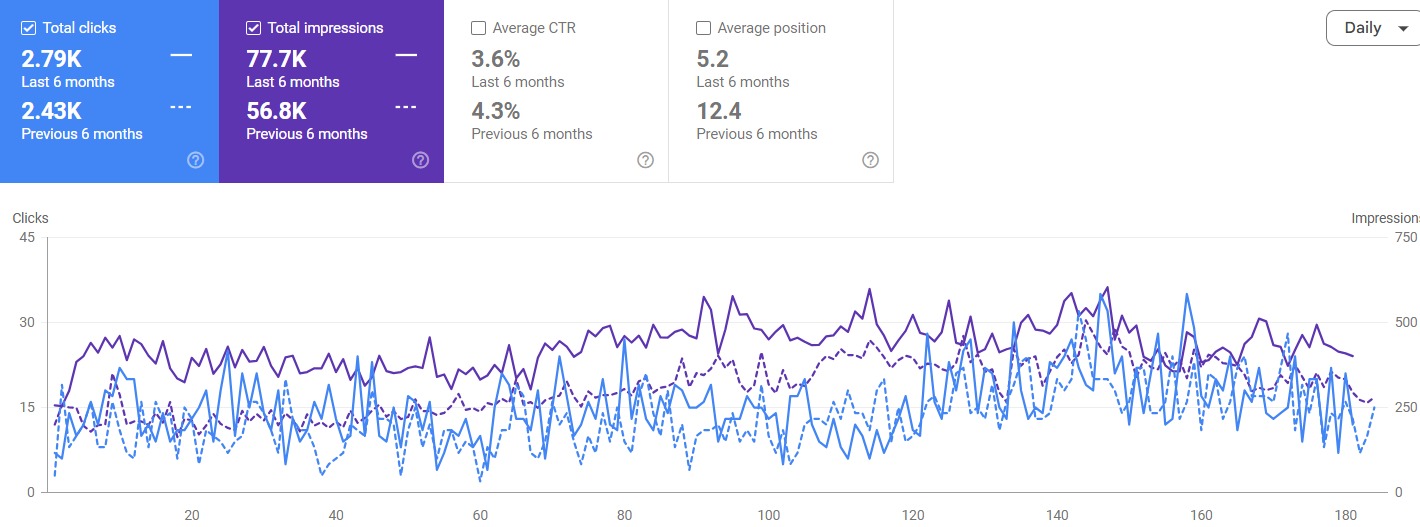
Task: Click help icon on Average CTR card
Action: pyautogui.click(x=646, y=160)
